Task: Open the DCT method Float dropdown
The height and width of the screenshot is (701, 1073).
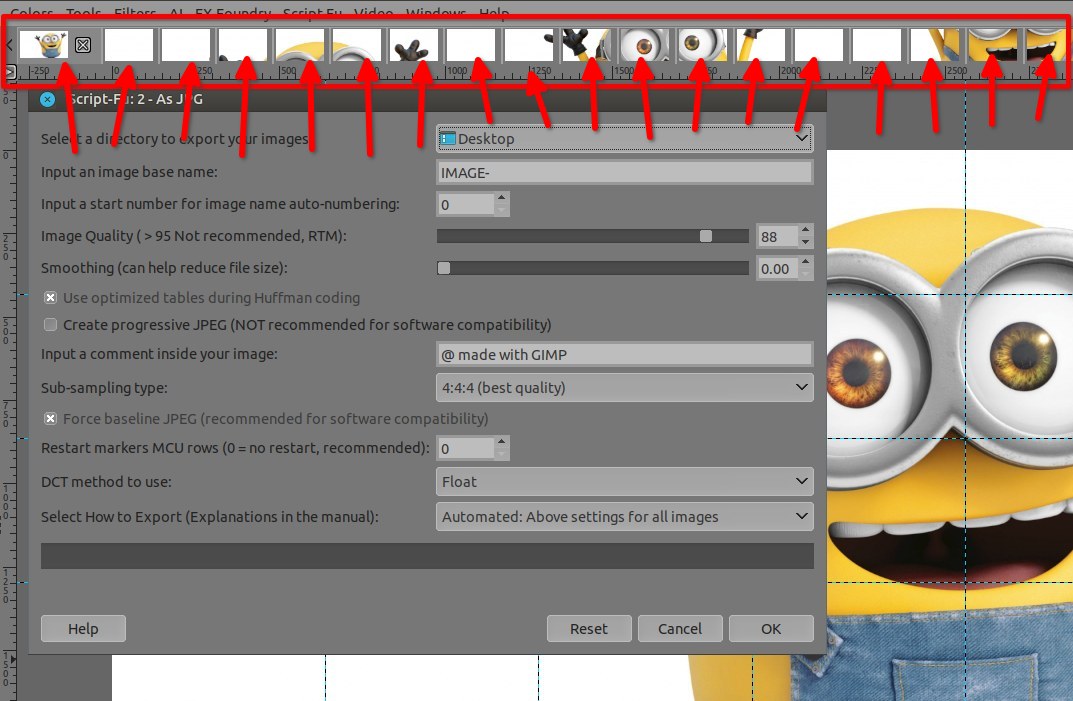Action: pyautogui.click(x=624, y=481)
